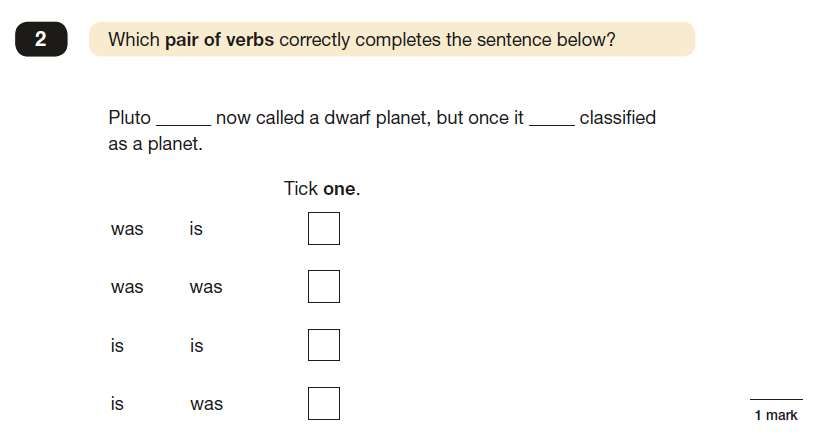
Task: Select the word 'was' in the last option row
Action: click(x=207, y=404)
